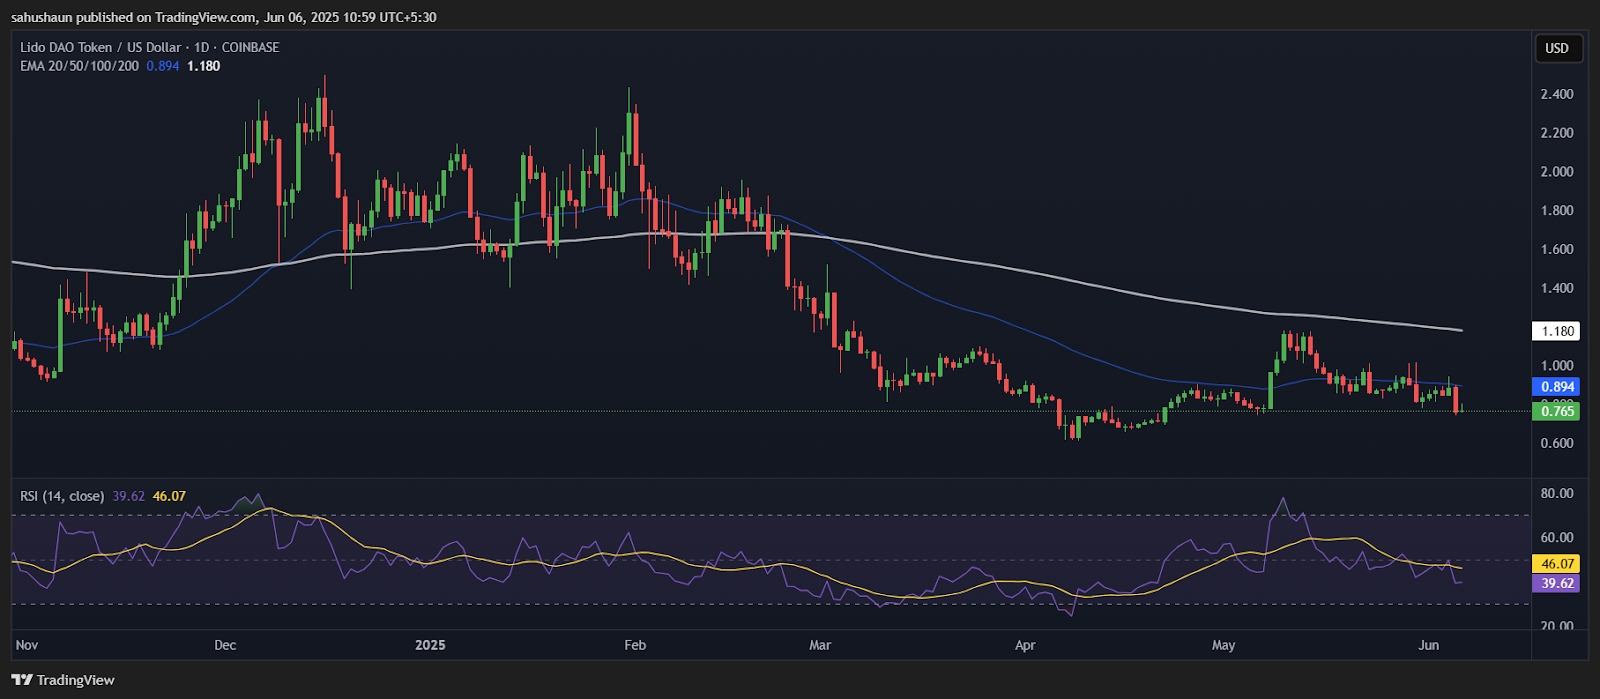Click the purple 39.62 RSI legend value
This screenshot has width=1600, height=699.
(x=129, y=496)
